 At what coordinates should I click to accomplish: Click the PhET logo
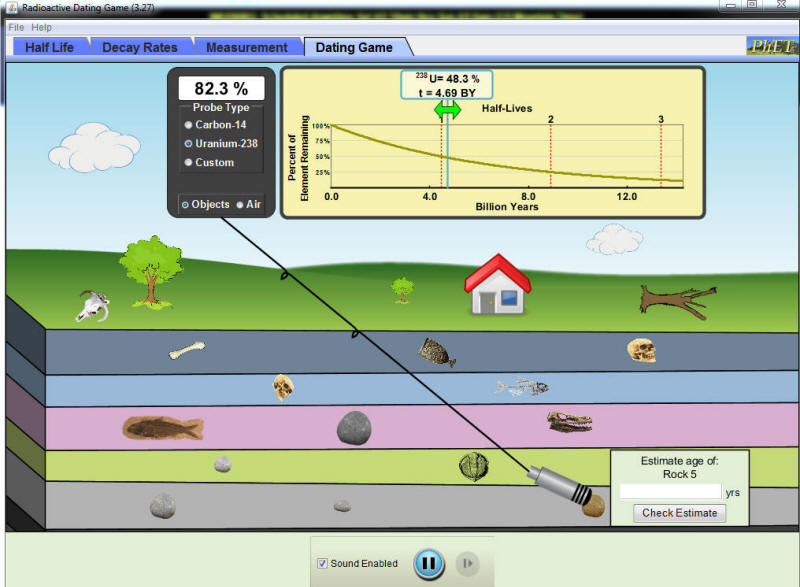(x=772, y=46)
